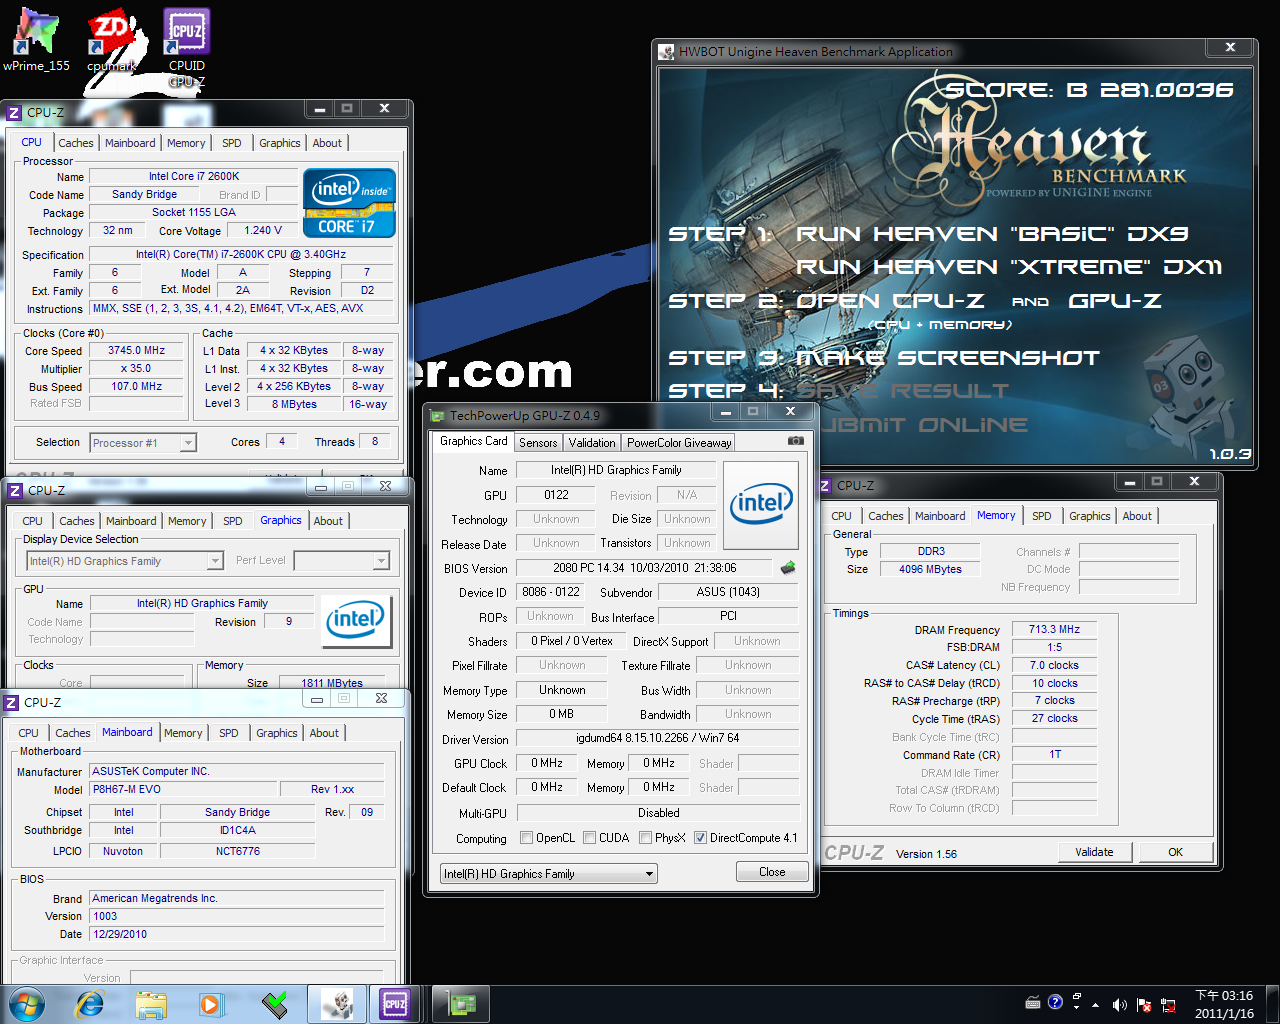This screenshot has height=1024, width=1280.
Task: Open Windows Explorer from taskbar
Action: pyautogui.click(x=151, y=1004)
